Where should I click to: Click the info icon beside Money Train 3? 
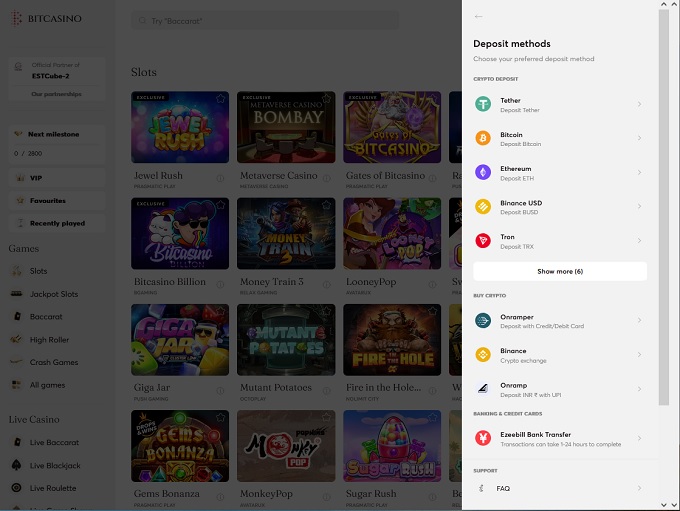[x=327, y=285]
